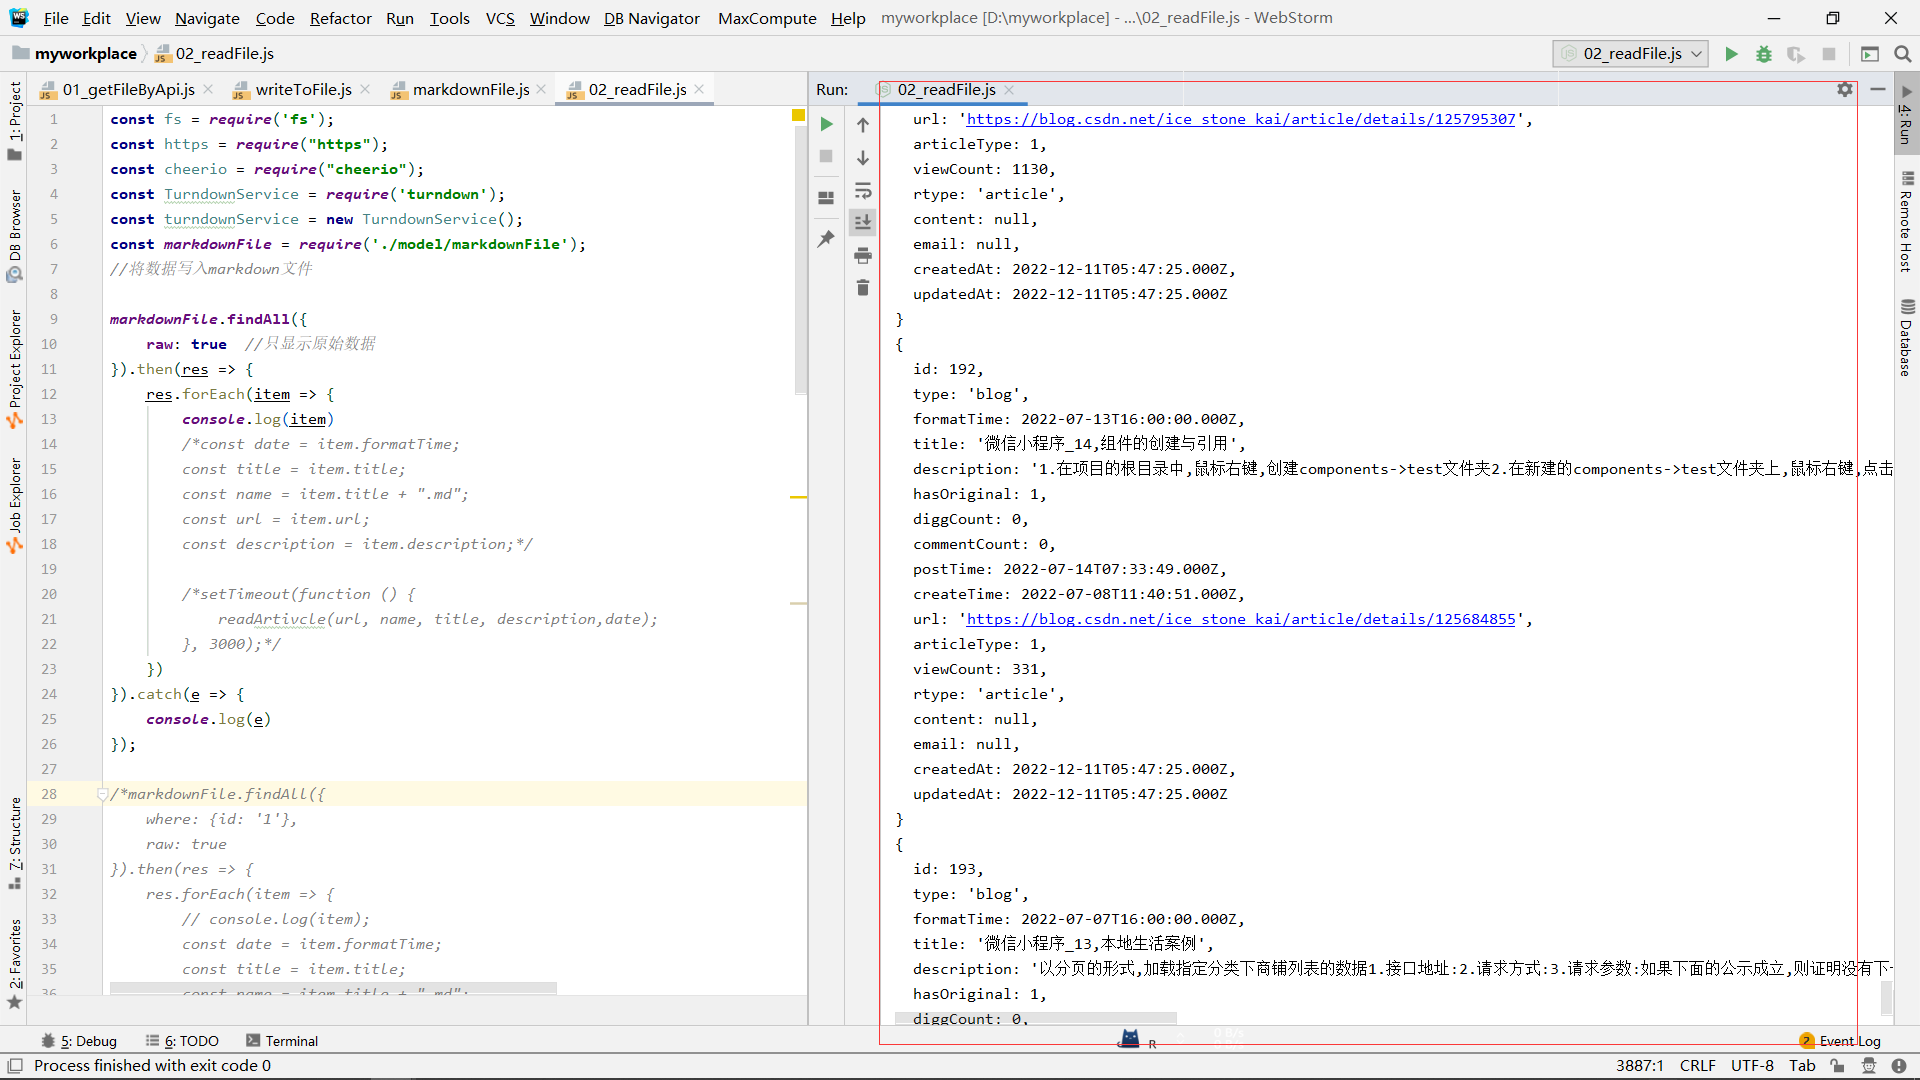1920x1080 pixels.
Task: Open the Remote Host side panel
Action: coord(1906,223)
